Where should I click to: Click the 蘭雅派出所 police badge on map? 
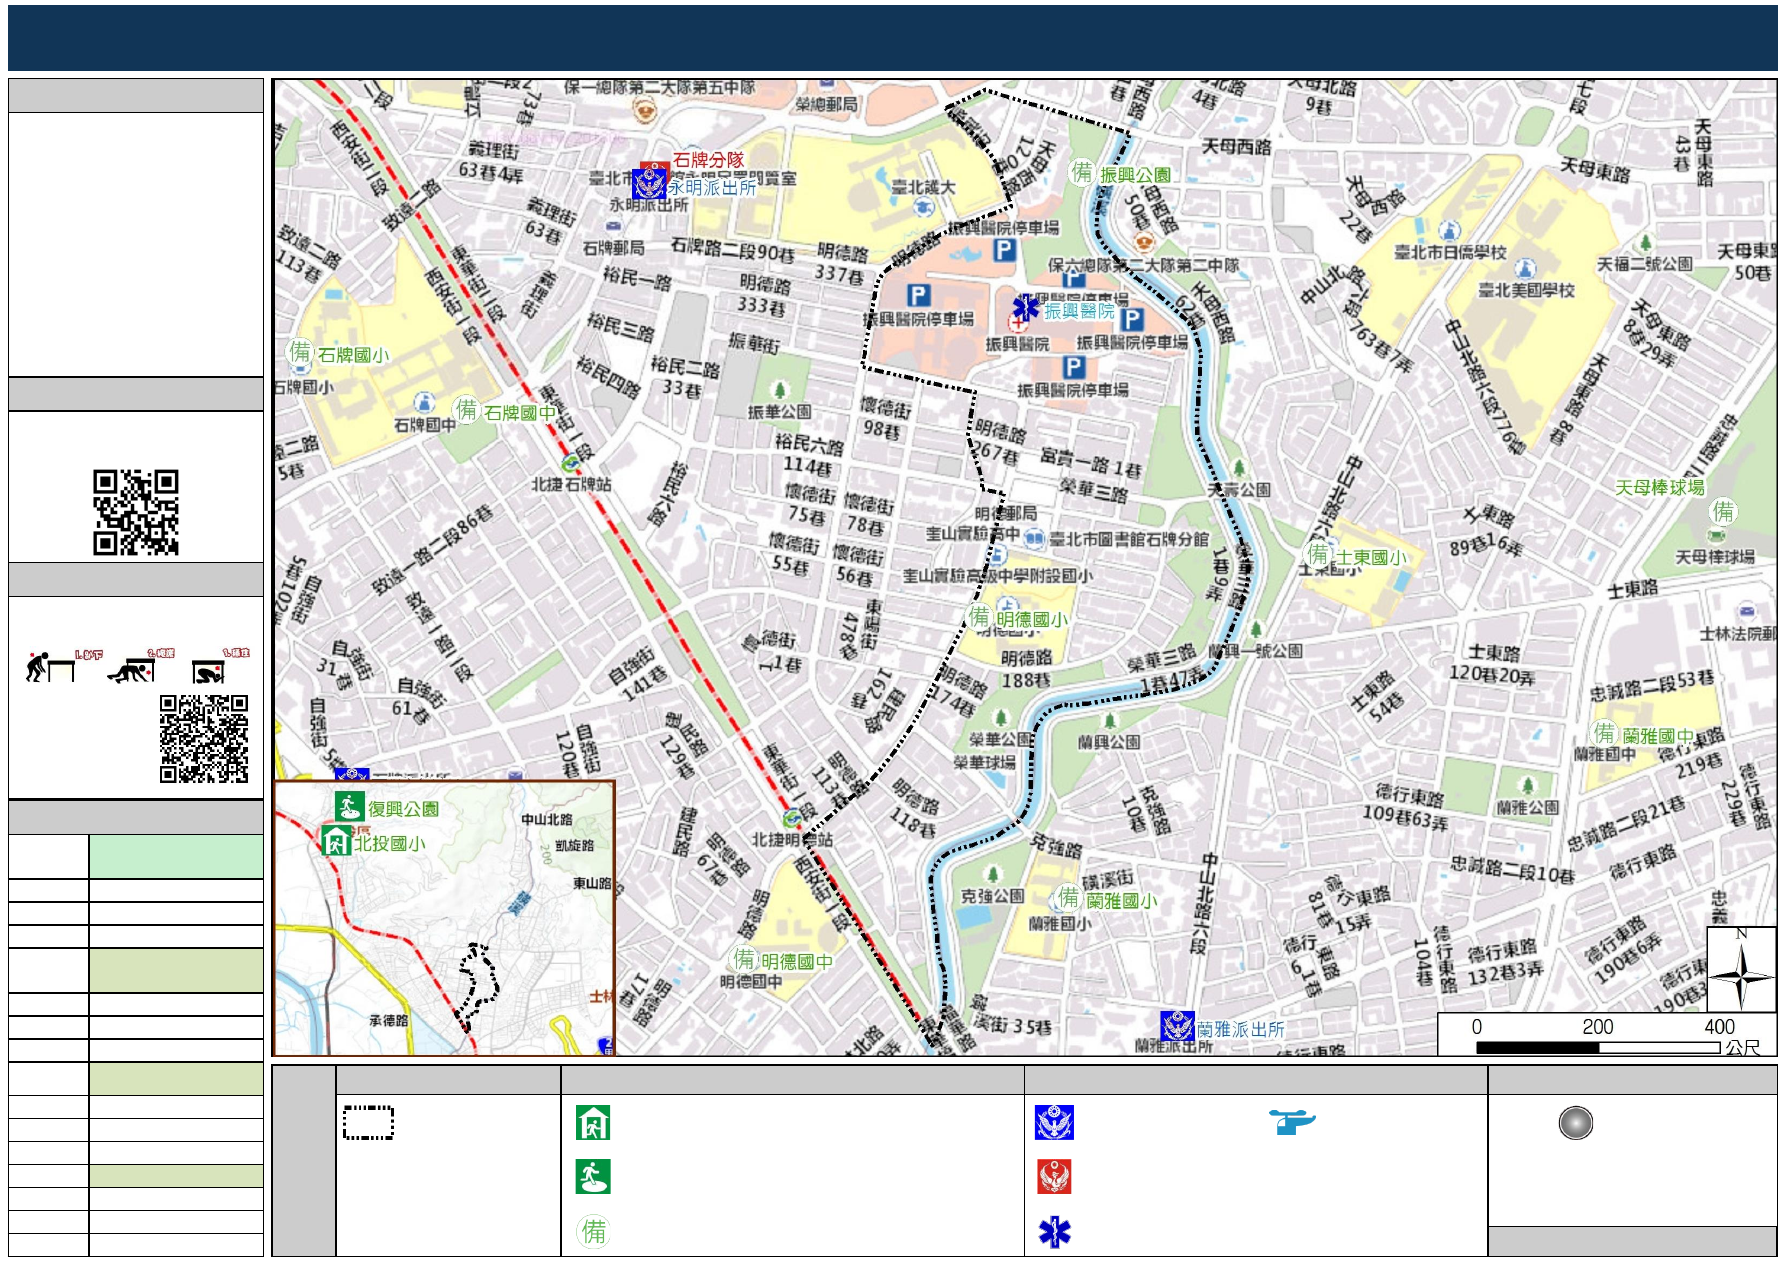click(1177, 1027)
